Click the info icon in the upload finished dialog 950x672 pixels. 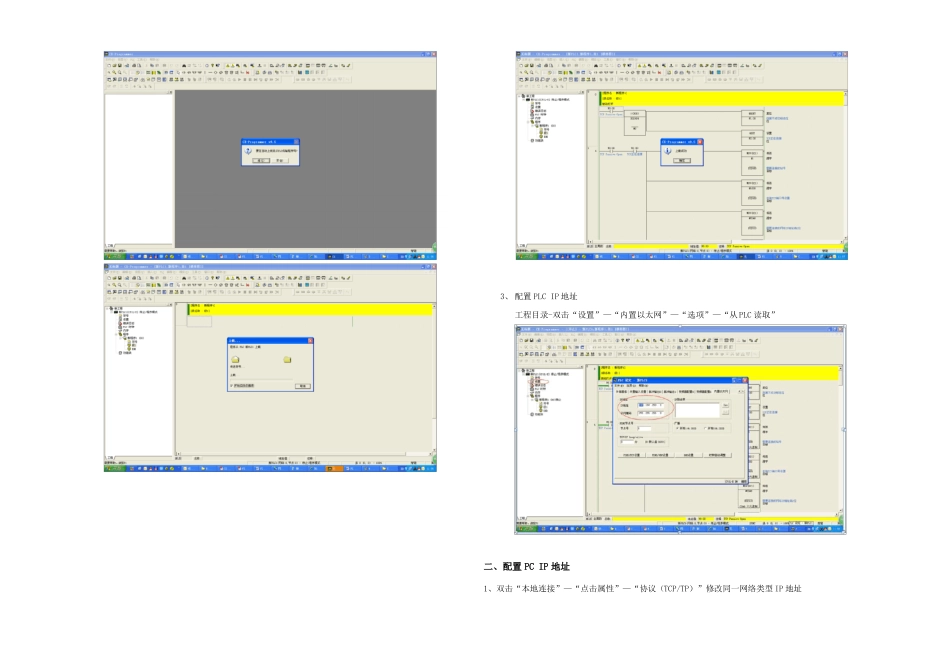[668, 151]
